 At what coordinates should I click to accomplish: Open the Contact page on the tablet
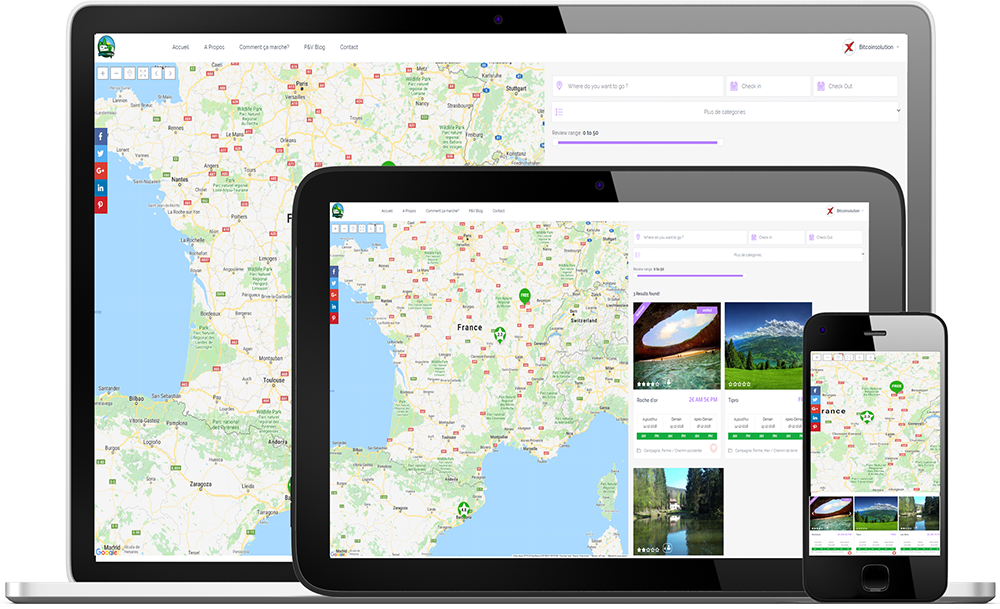[x=499, y=211]
